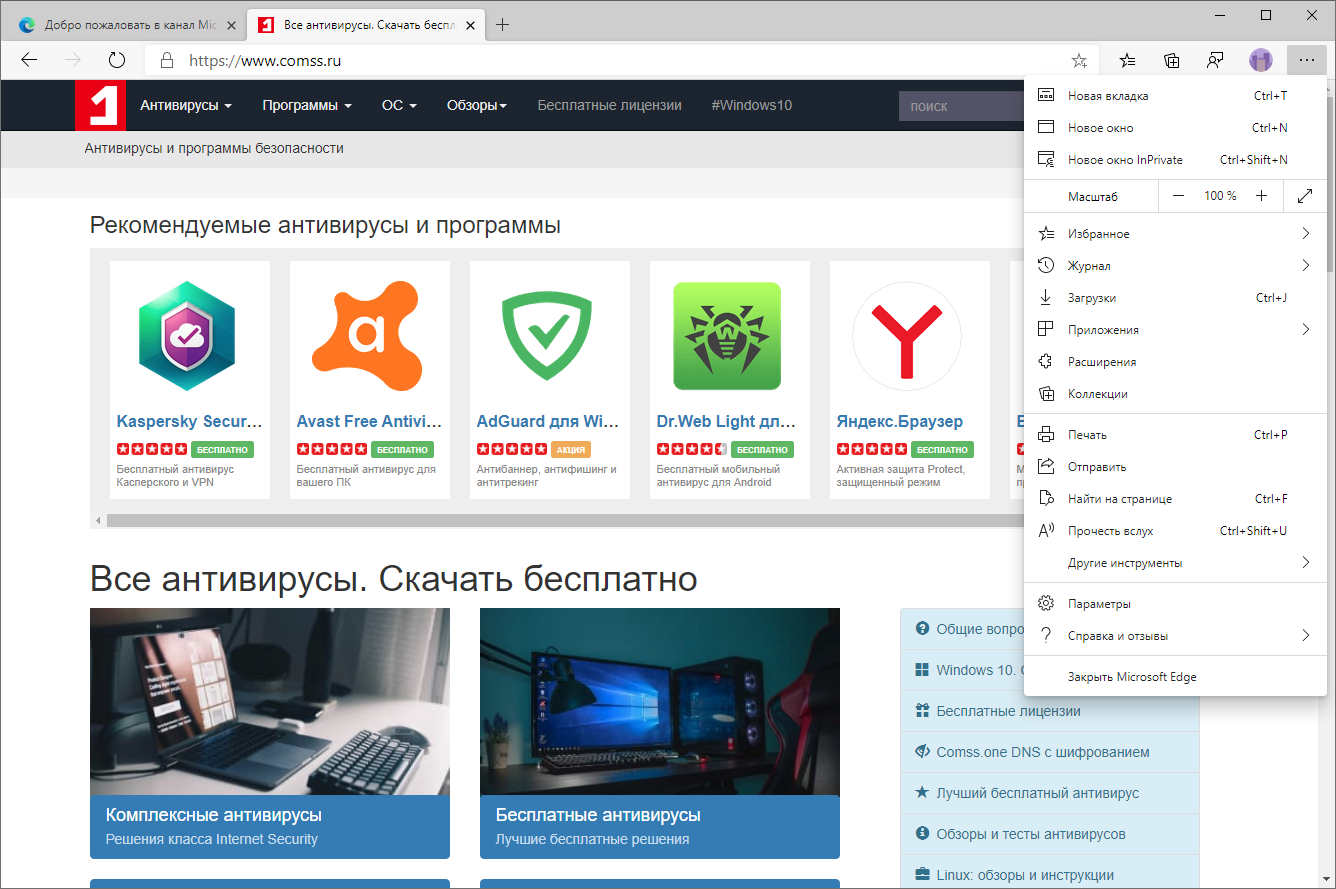
Task: Select 'Найти на странице' menu item
Action: coord(1175,499)
